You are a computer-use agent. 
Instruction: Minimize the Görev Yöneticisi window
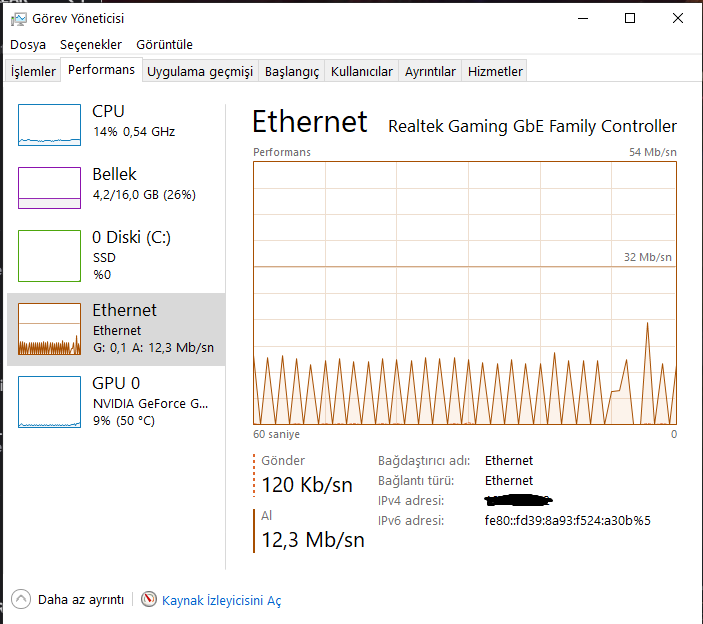[583, 18]
